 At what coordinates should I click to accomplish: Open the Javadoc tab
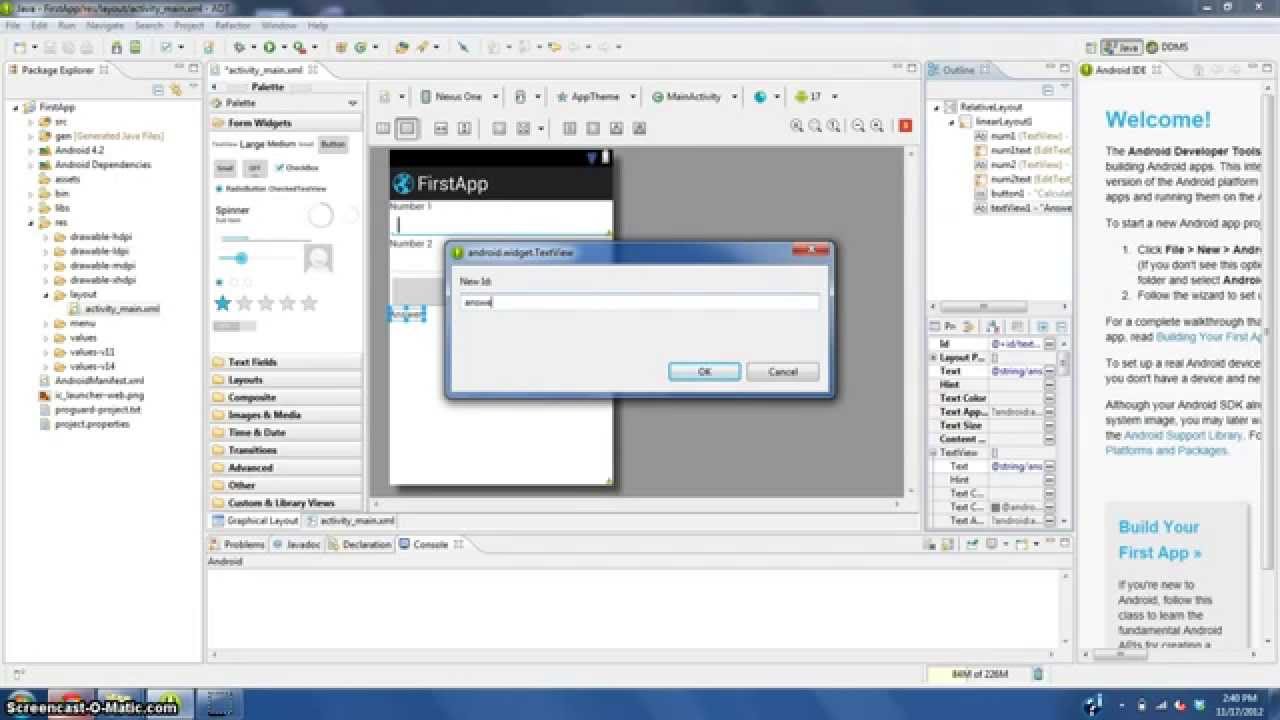click(297, 544)
